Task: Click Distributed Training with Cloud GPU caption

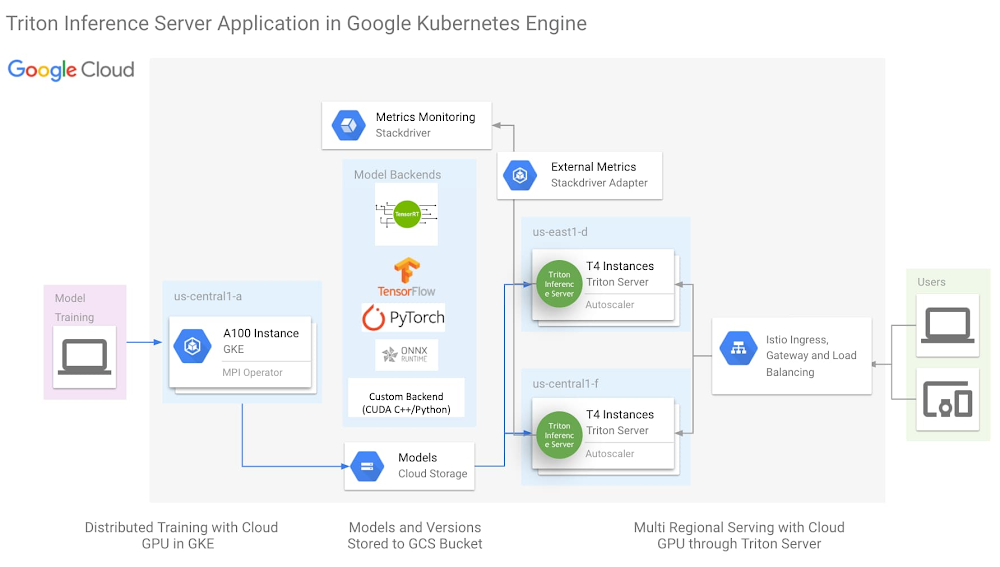Action: click(x=181, y=536)
